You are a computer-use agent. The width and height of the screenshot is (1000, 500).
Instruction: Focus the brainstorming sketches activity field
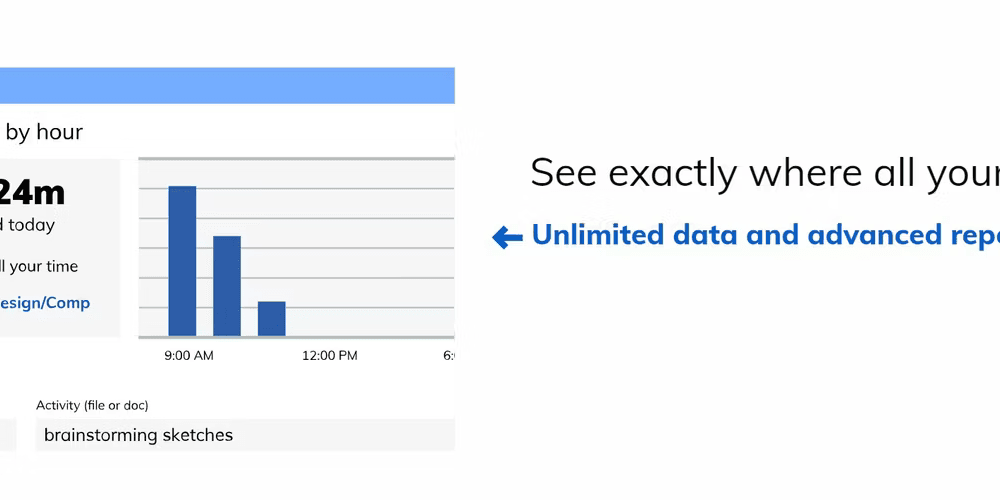(245, 435)
